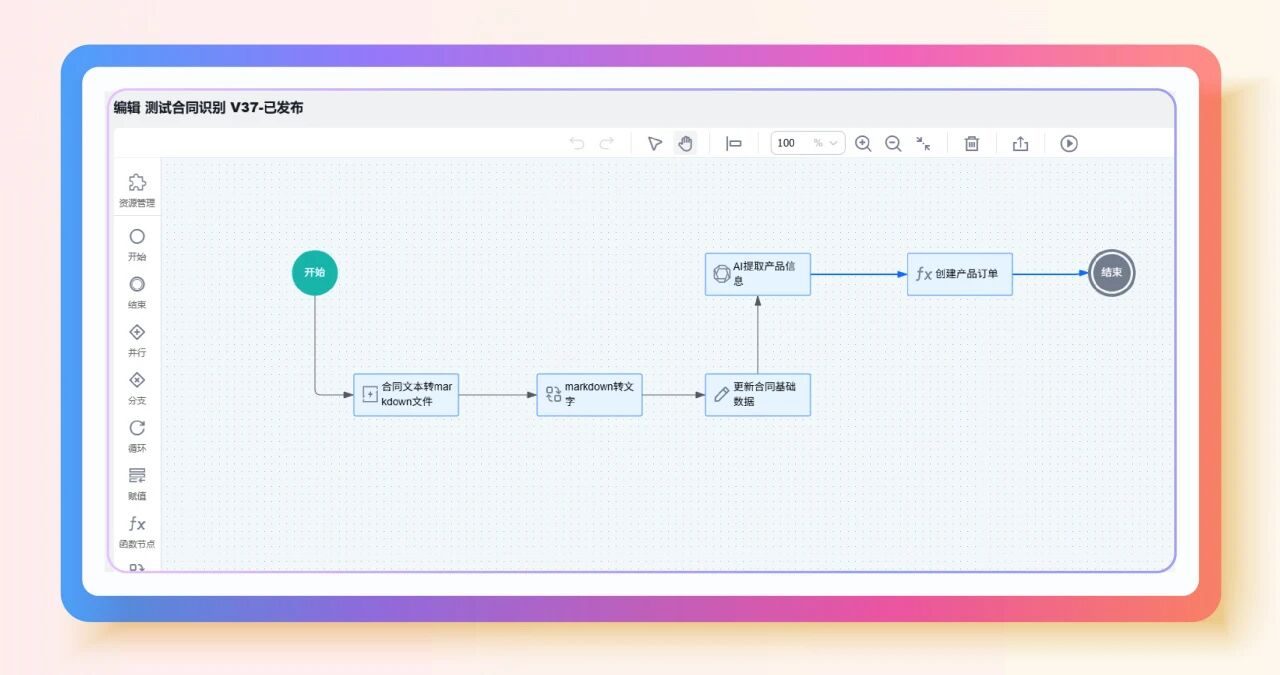This screenshot has height=675, width=1280.
Task: Select the 并行 parallel node icon
Action: pos(137,333)
